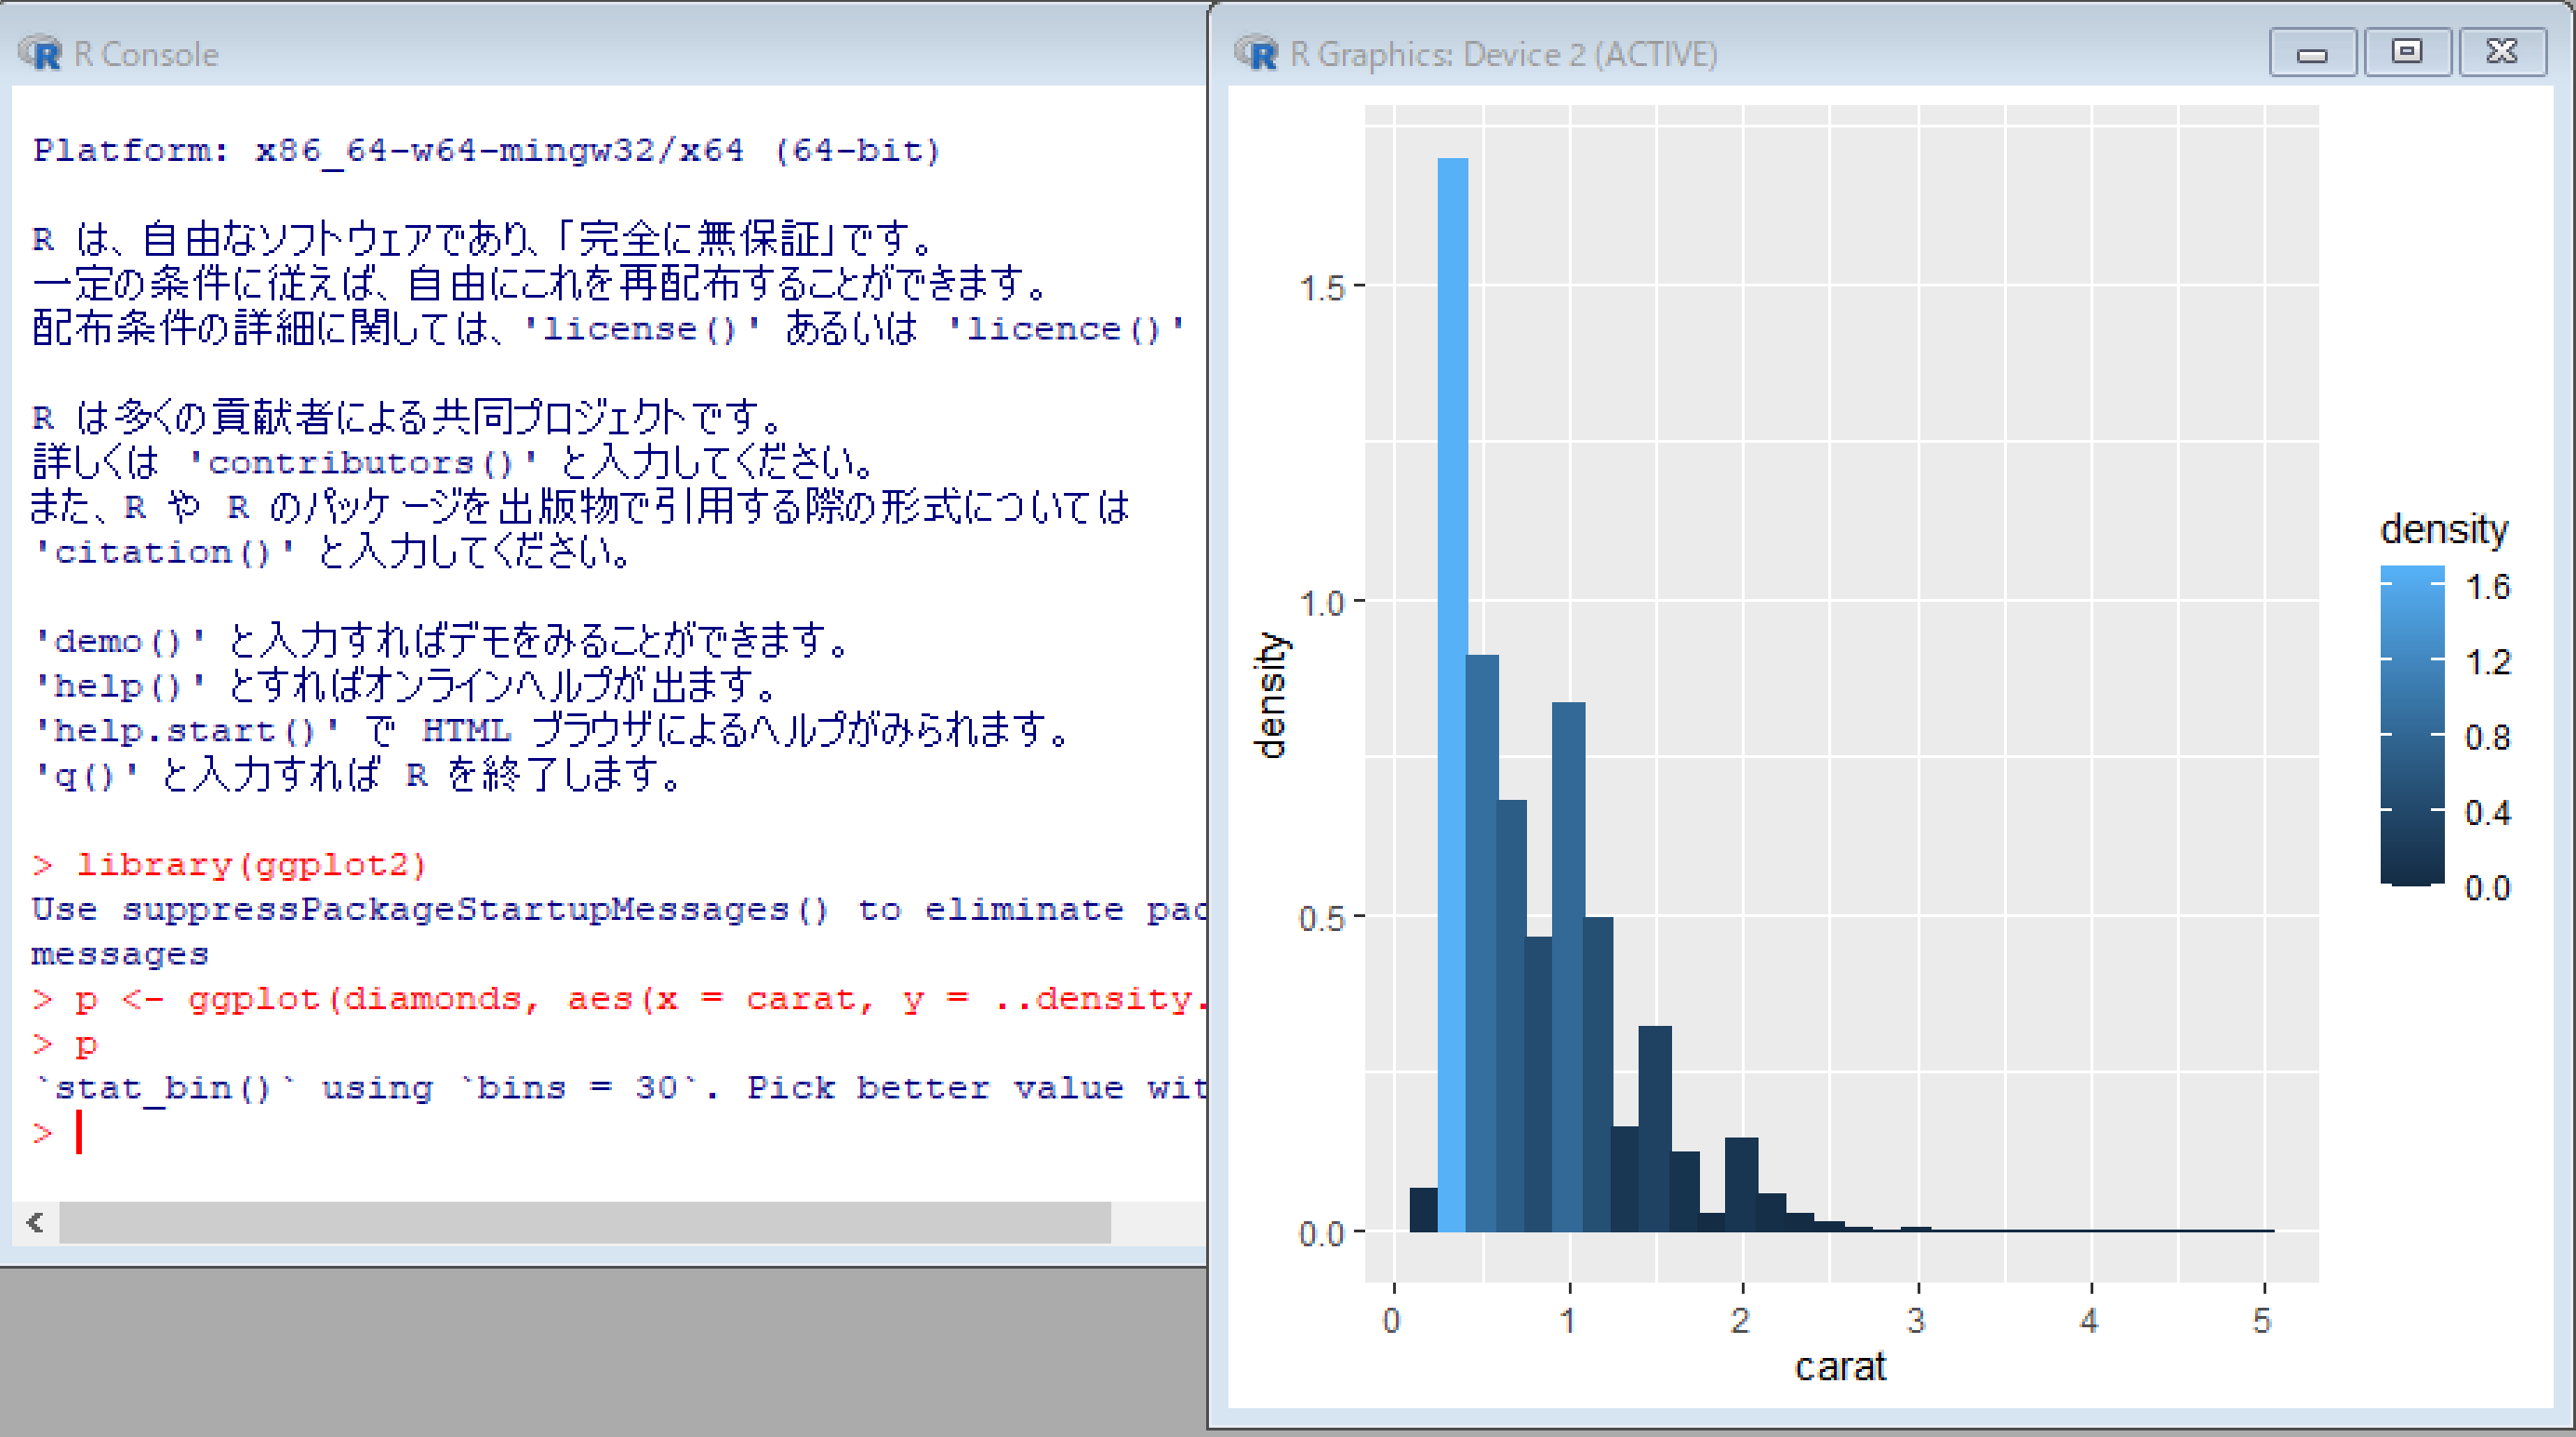Viewport: 2576px width, 1437px height.
Task: Click the x-axis tick label 4
Action: (x=2089, y=1321)
